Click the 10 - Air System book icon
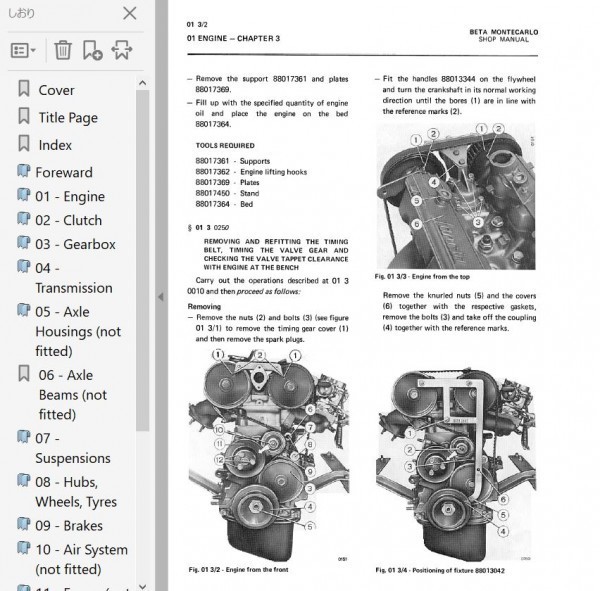The height and width of the screenshot is (591, 600). (24, 548)
